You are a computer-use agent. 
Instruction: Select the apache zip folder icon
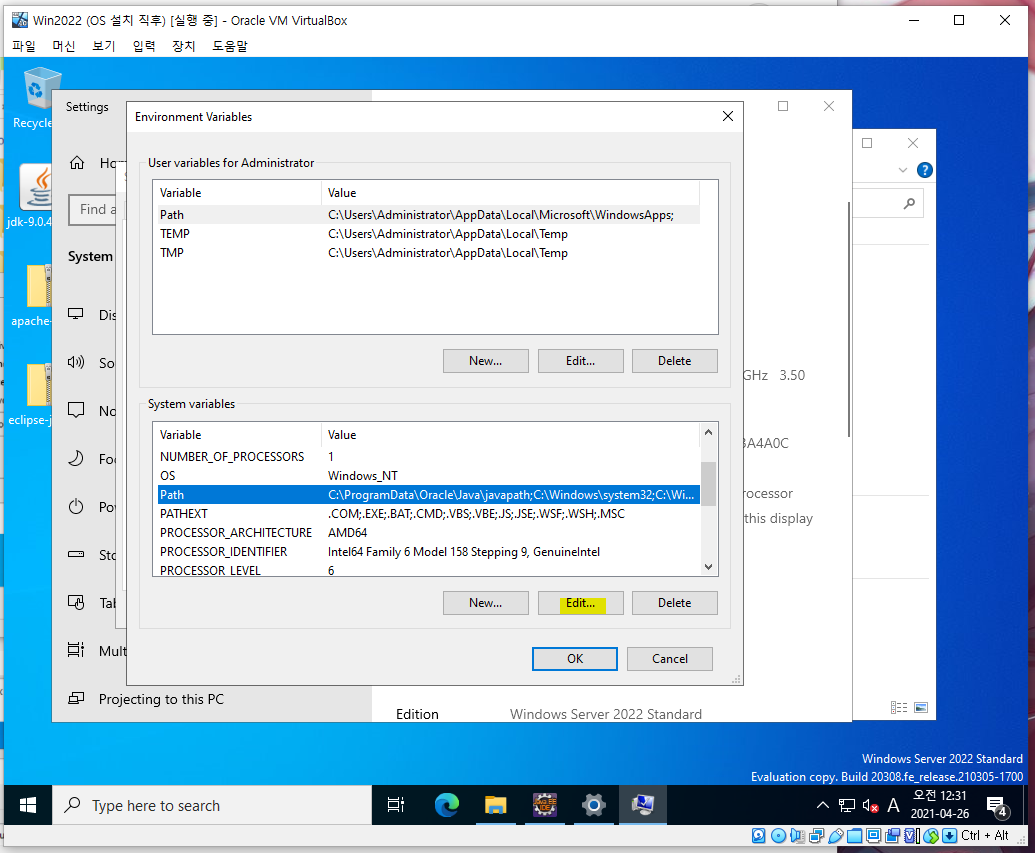[33, 295]
